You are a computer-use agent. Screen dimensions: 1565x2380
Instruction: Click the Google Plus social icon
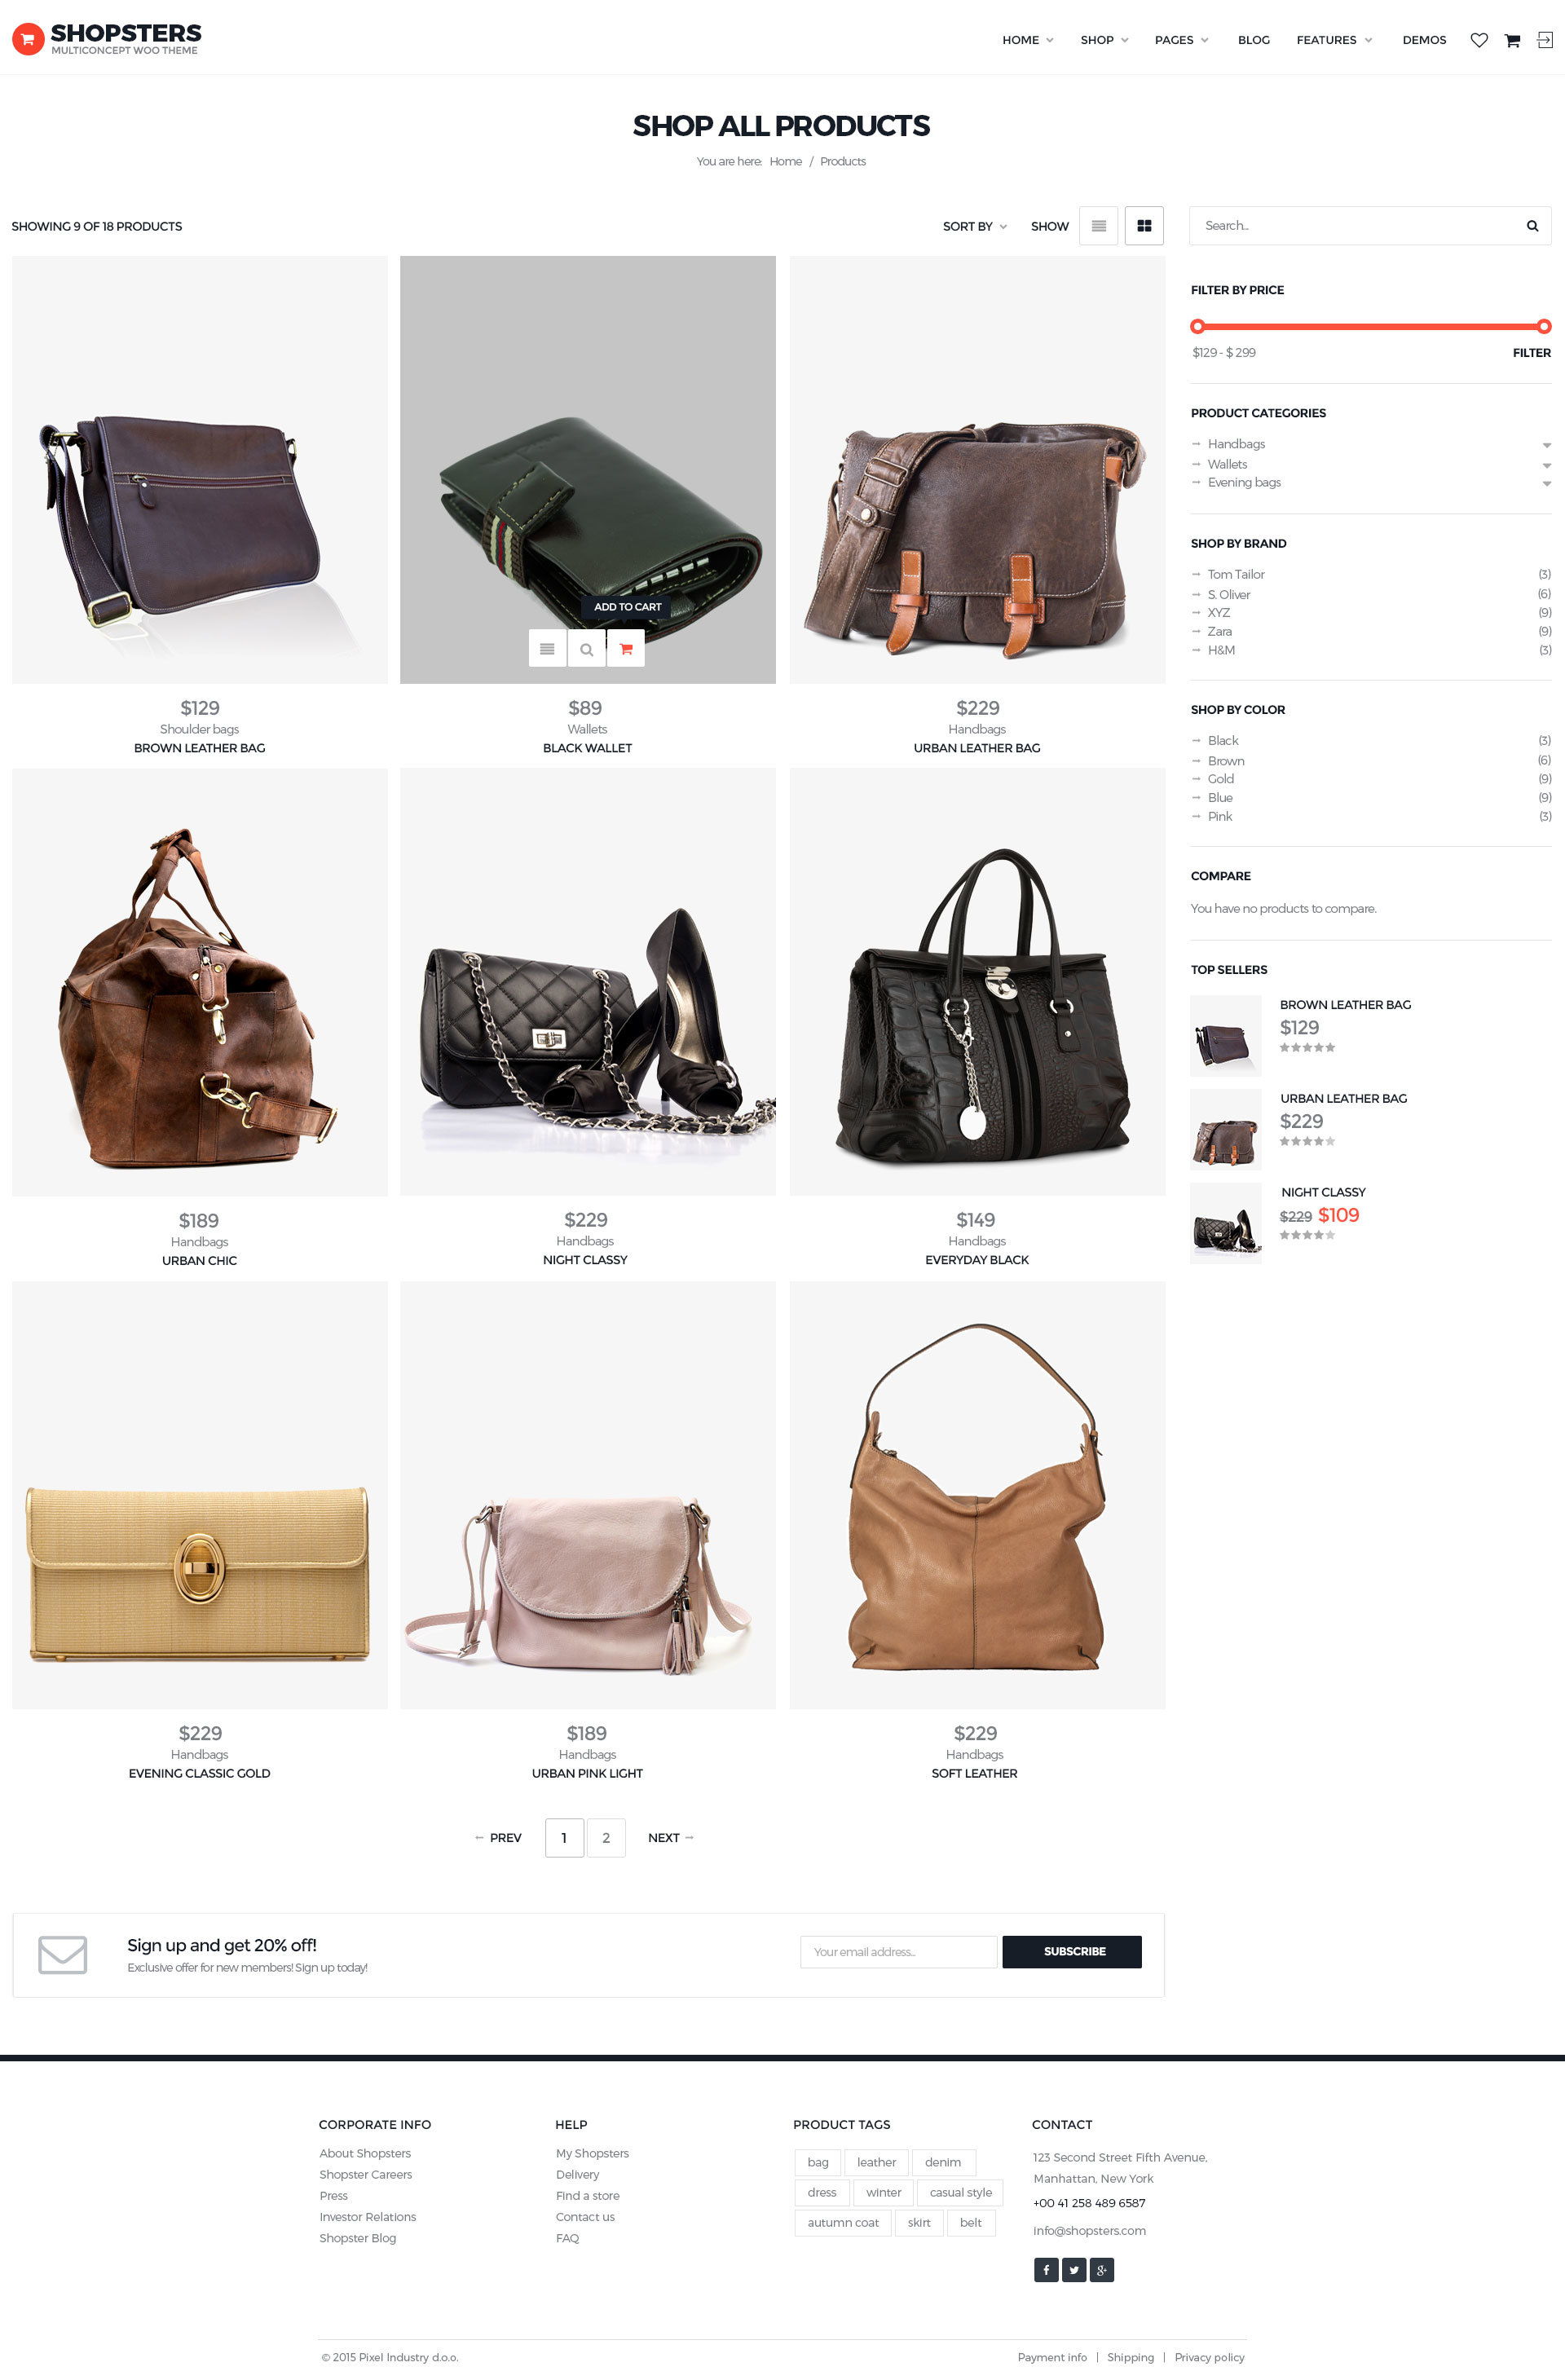click(x=1102, y=2269)
